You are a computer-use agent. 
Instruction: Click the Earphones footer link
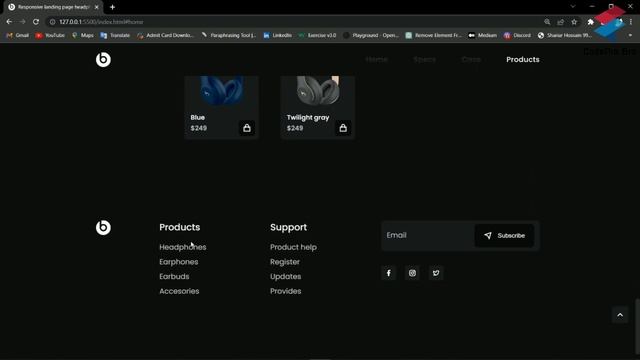[x=179, y=262]
